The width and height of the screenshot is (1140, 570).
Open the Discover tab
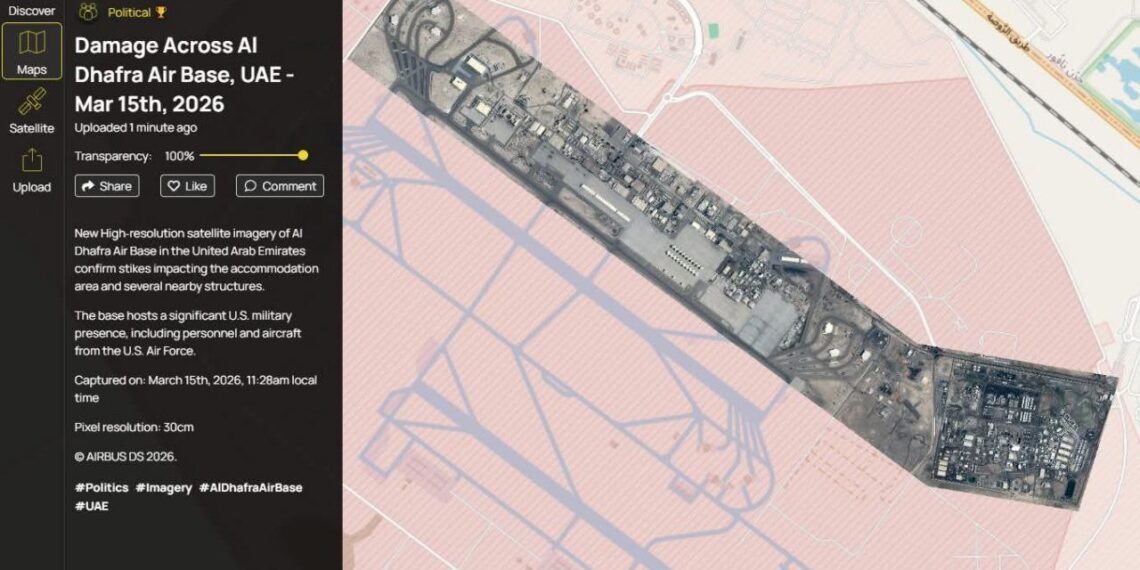32,11
